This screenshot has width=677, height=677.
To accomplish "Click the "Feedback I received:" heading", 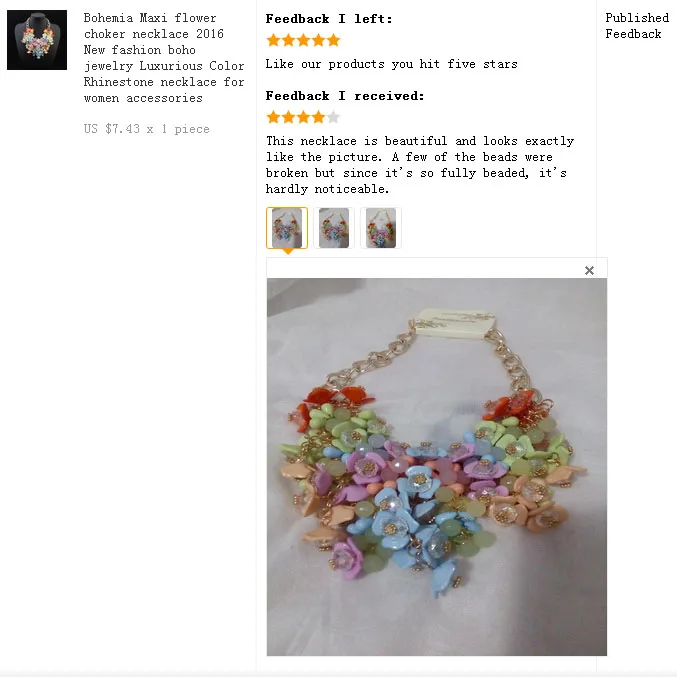I will pos(345,96).
